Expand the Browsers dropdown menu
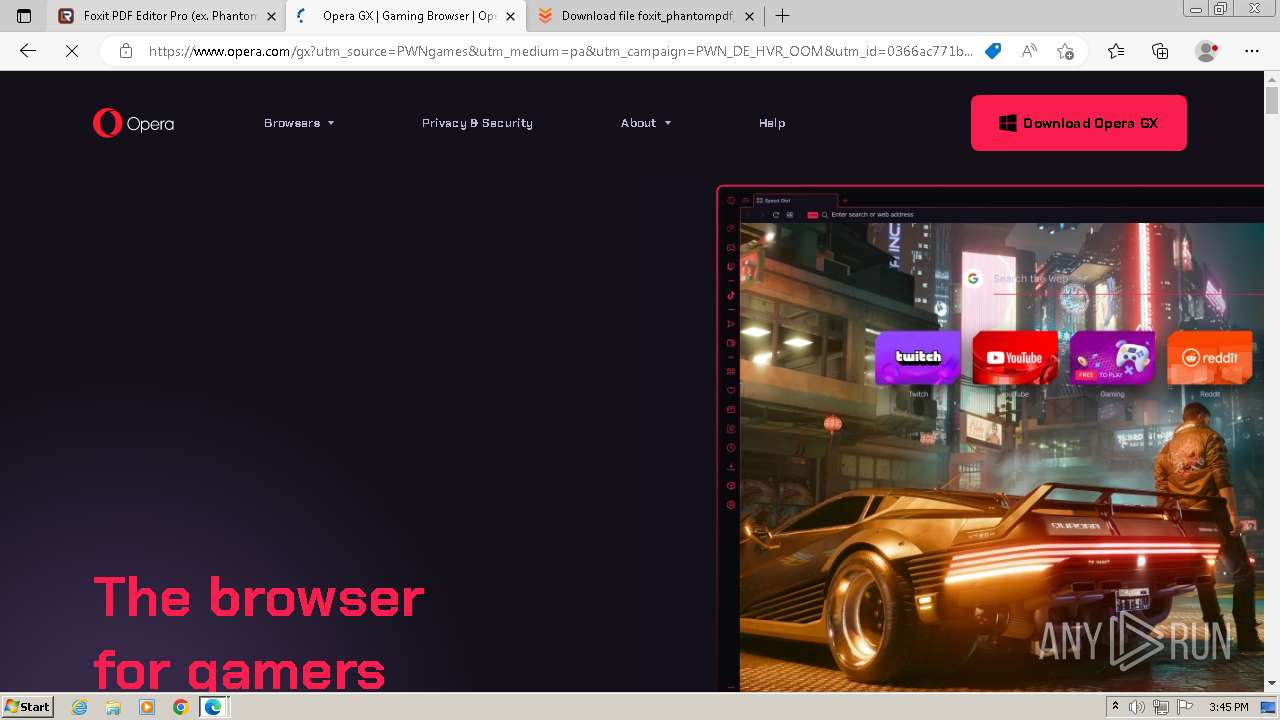1280x720 pixels. [299, 123]
